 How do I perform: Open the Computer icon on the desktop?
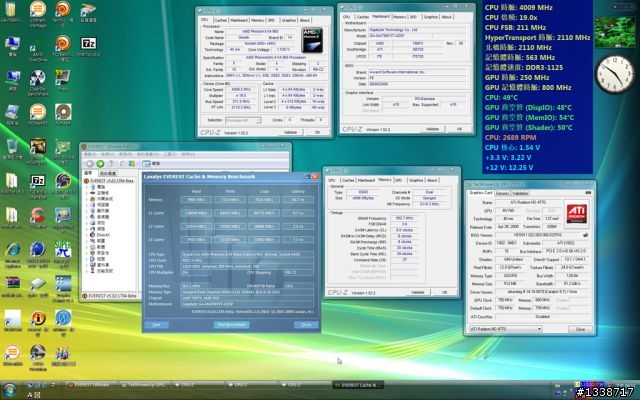click(x=12, y=46)
